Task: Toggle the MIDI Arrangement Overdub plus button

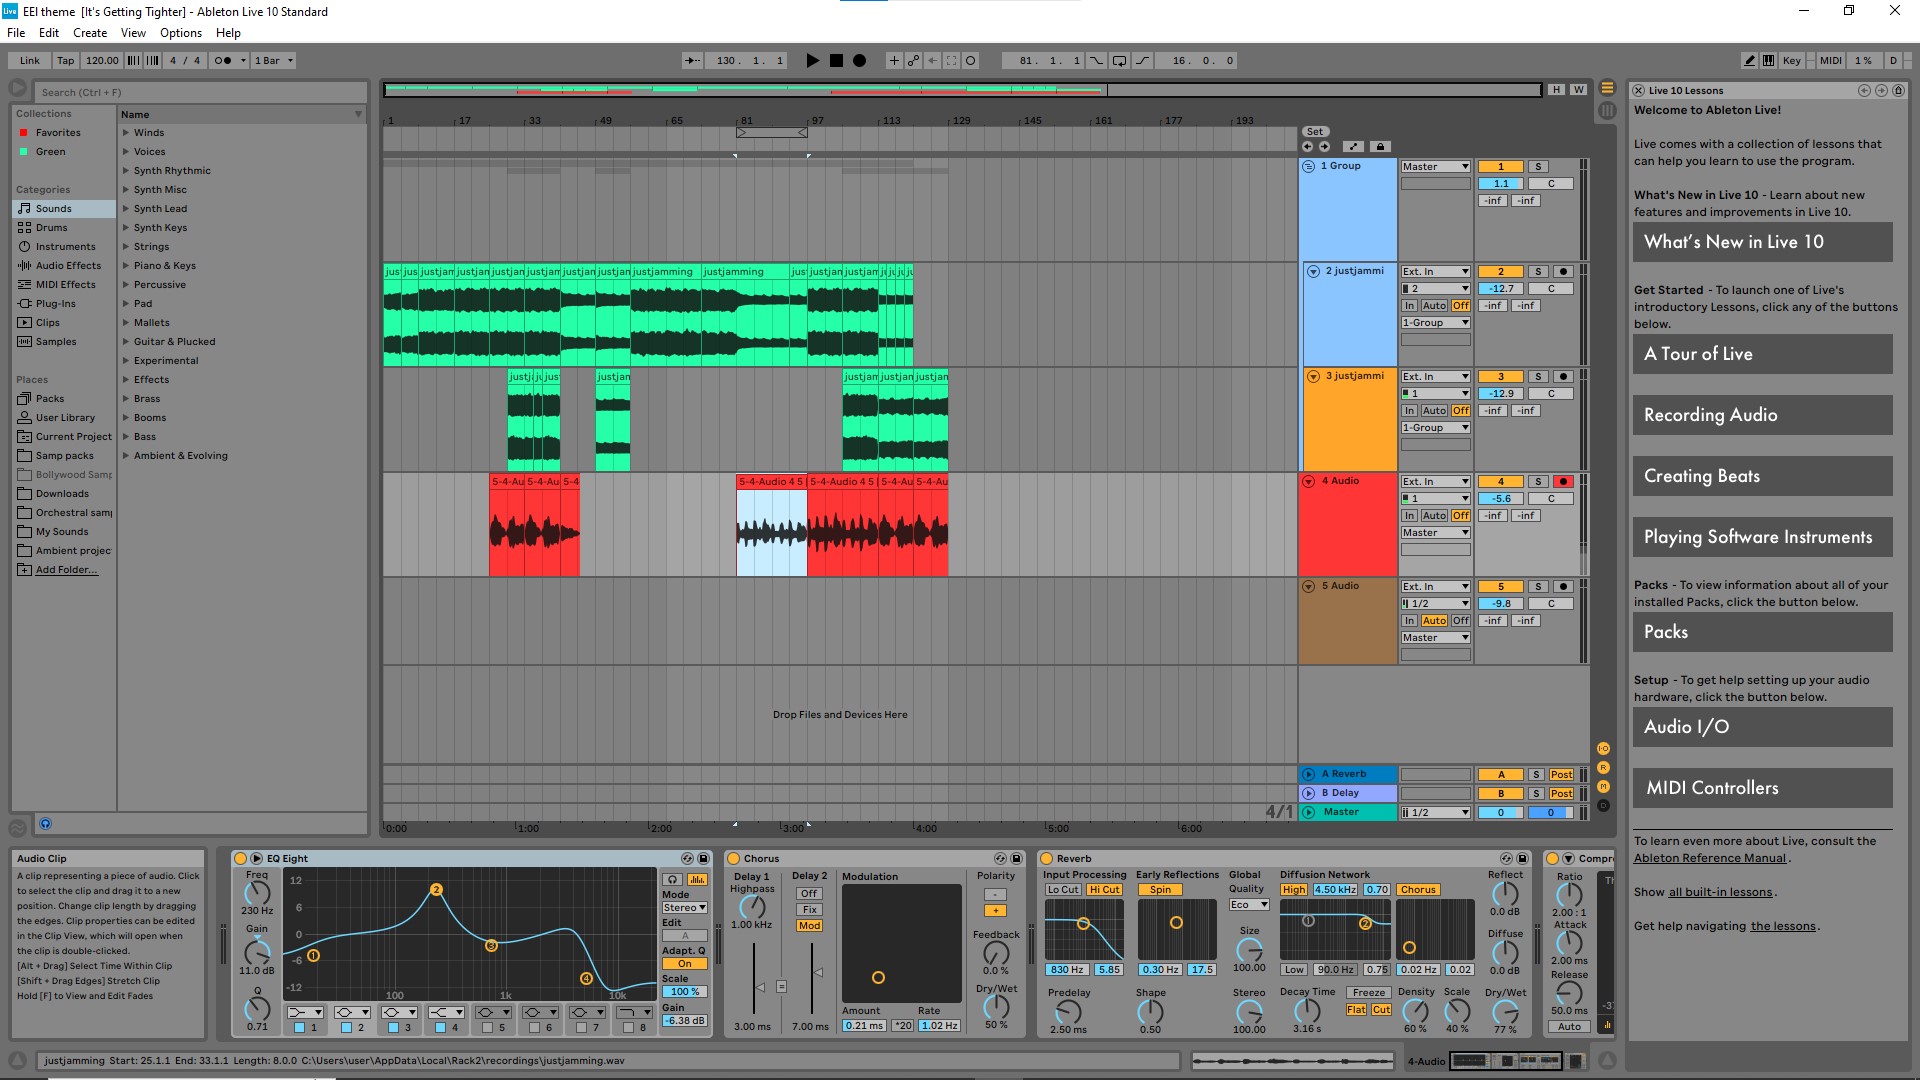Action: click(x=894, y=61)
